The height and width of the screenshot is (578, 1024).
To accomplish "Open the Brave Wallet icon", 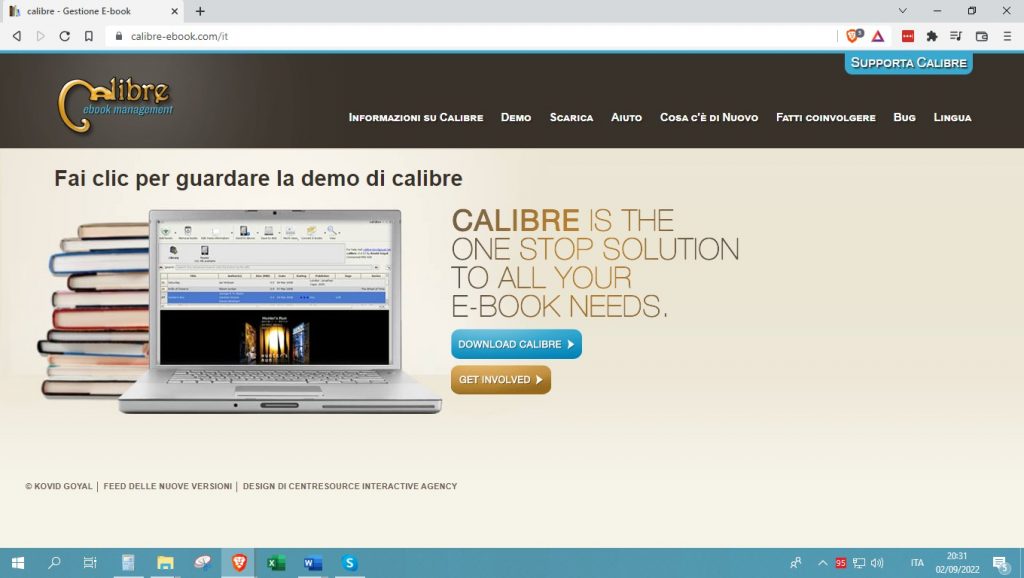I will (983, 34).
